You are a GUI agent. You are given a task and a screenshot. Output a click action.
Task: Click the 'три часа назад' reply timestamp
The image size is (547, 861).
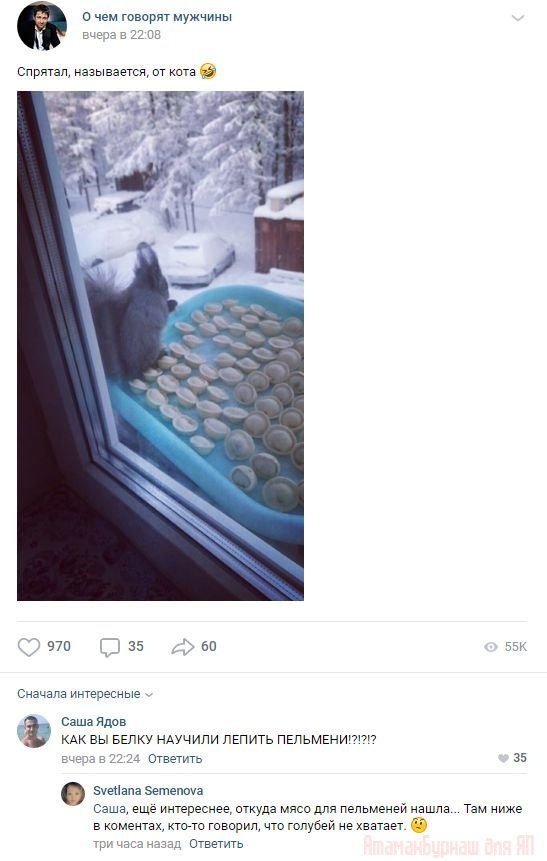tap(137, 844)
